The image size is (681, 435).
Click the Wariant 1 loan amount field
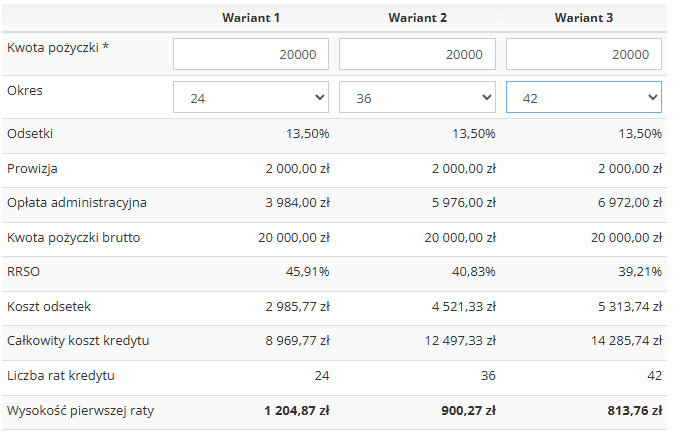point(251,54)
